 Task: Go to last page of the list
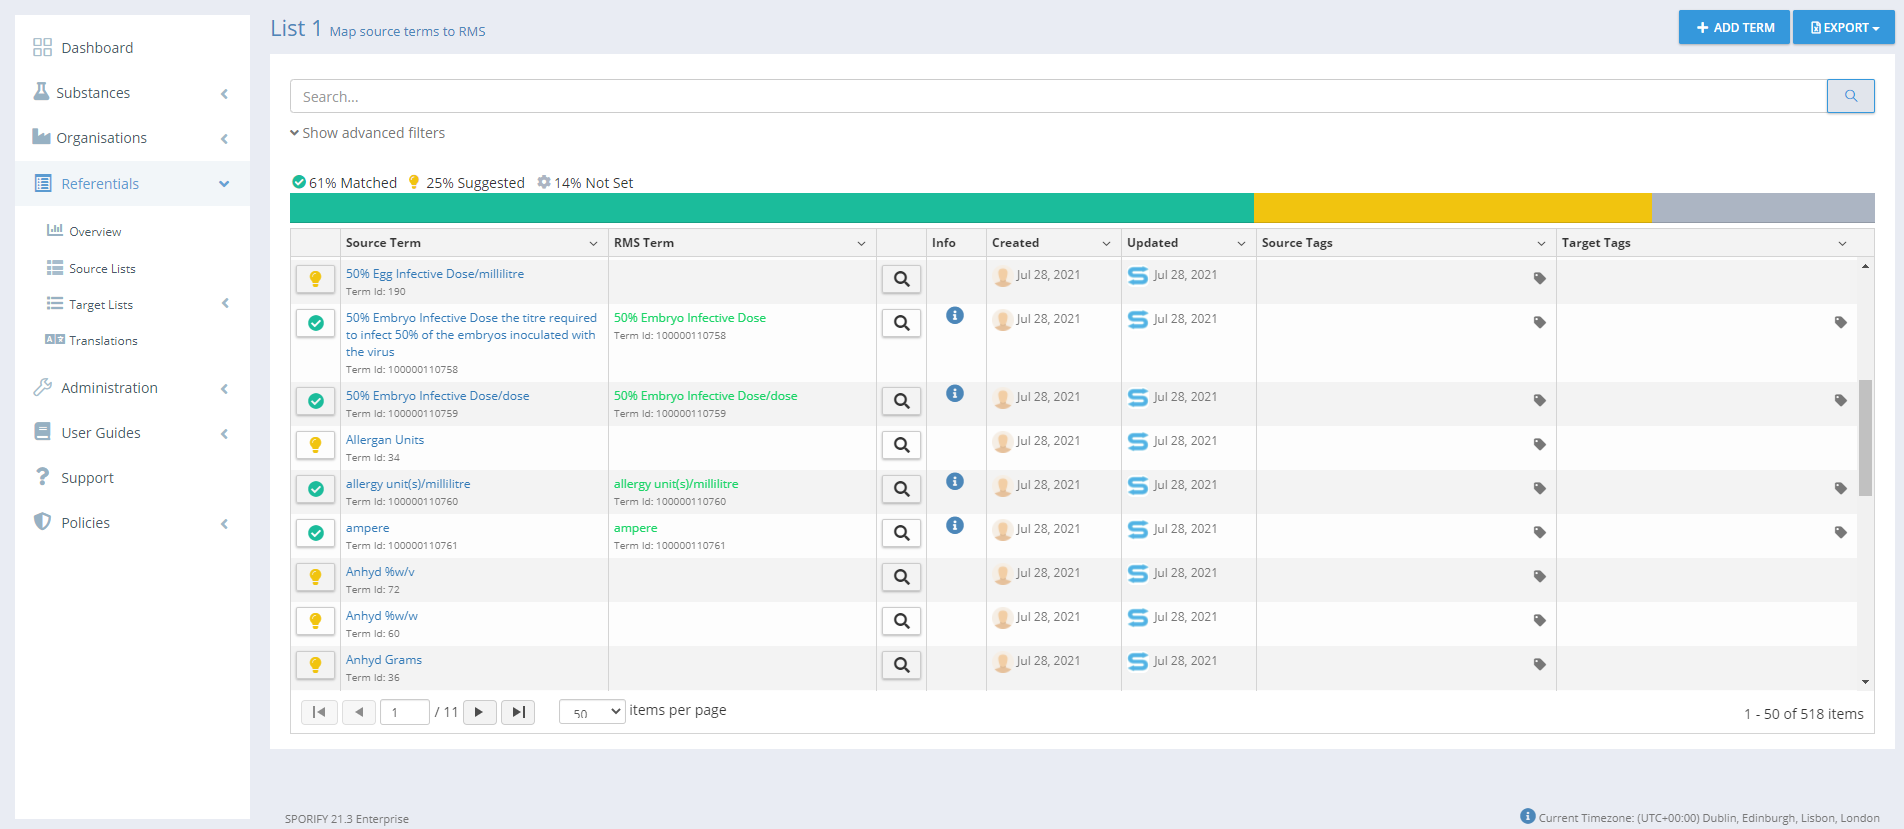[x=518, y=712]
